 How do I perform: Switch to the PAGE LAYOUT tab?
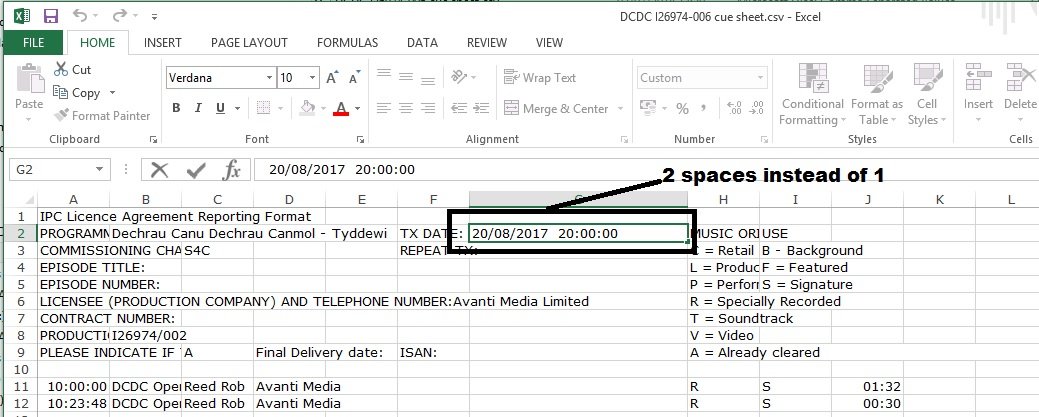tap(249, 42)
